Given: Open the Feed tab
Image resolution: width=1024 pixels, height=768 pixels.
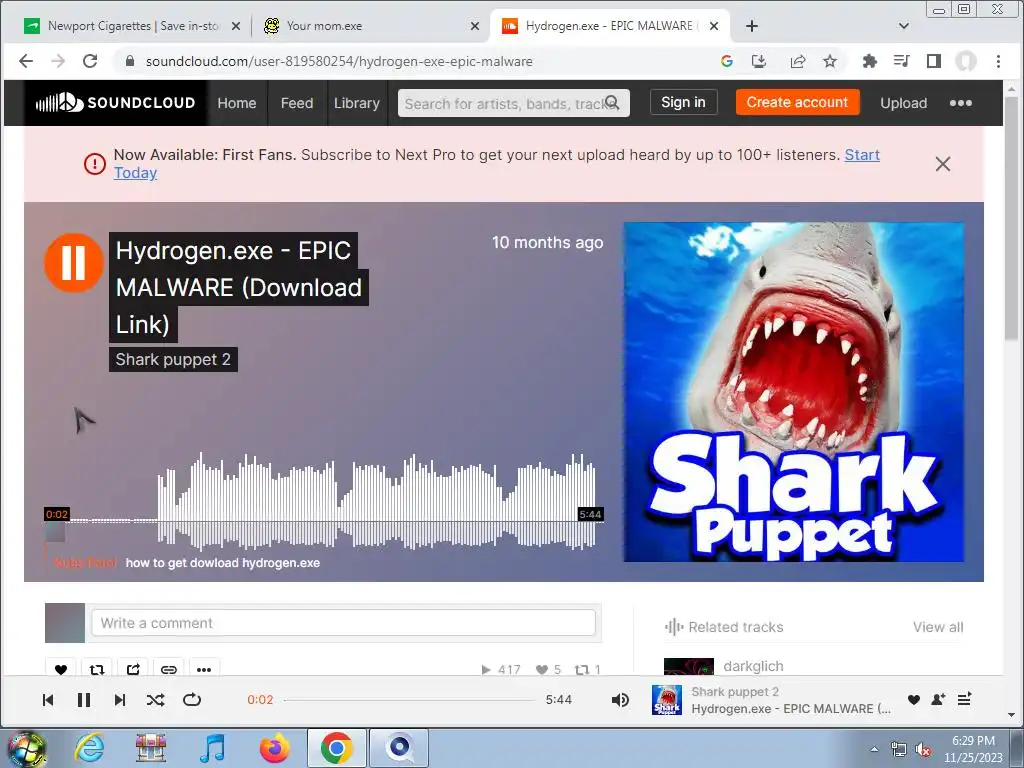Looking at the screenshot, I should pos(297,103).
